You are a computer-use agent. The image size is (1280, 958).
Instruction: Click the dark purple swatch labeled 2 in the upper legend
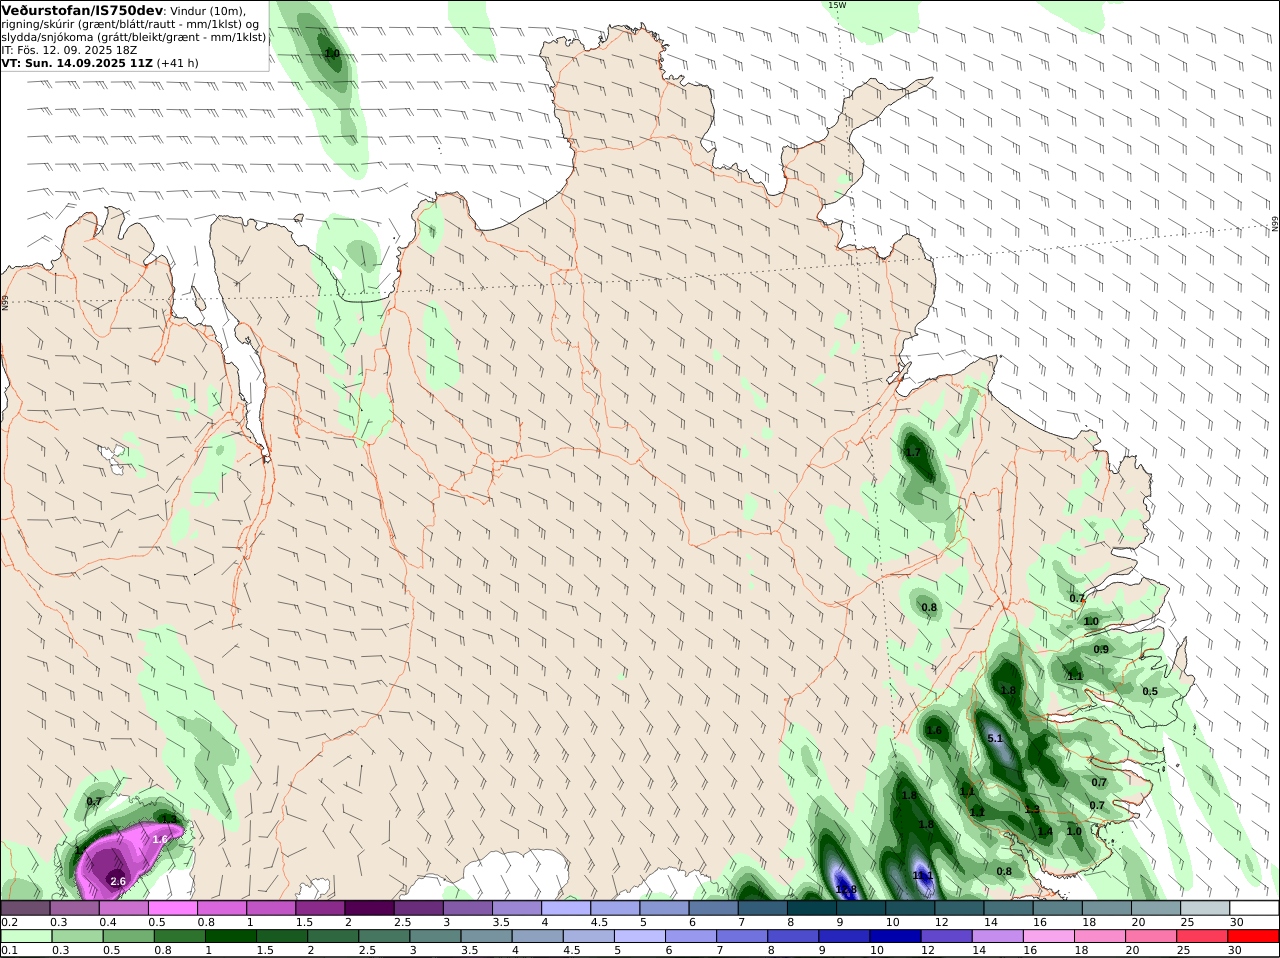click(370, 907)
